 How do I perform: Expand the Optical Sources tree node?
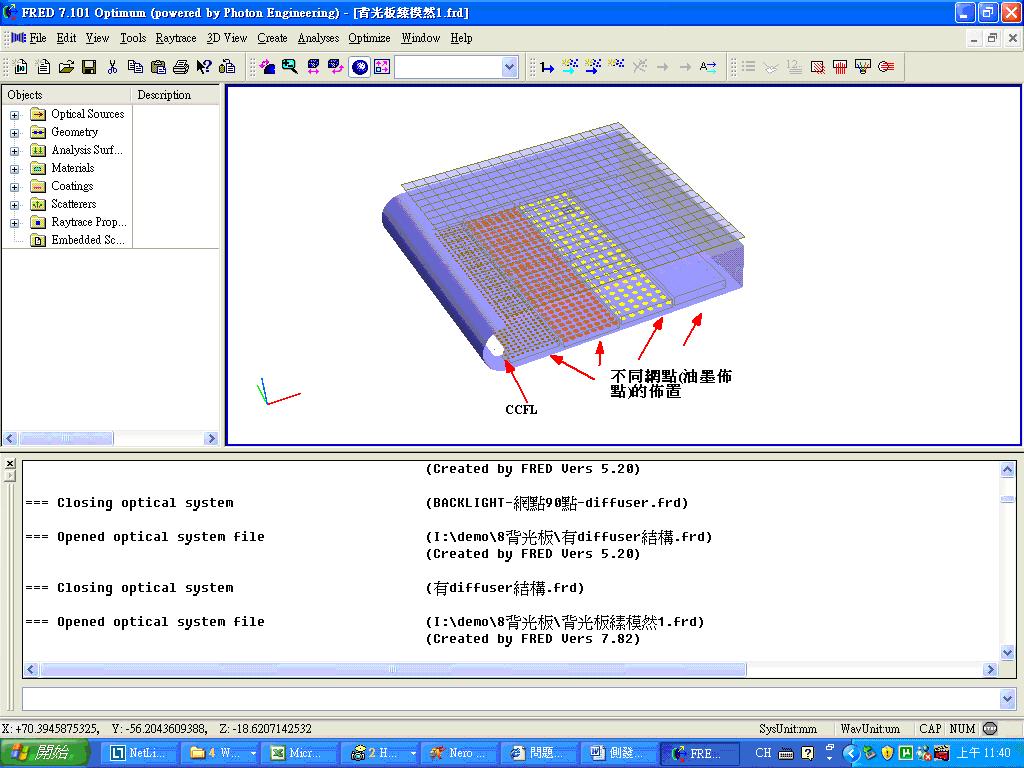pos(14,115)
